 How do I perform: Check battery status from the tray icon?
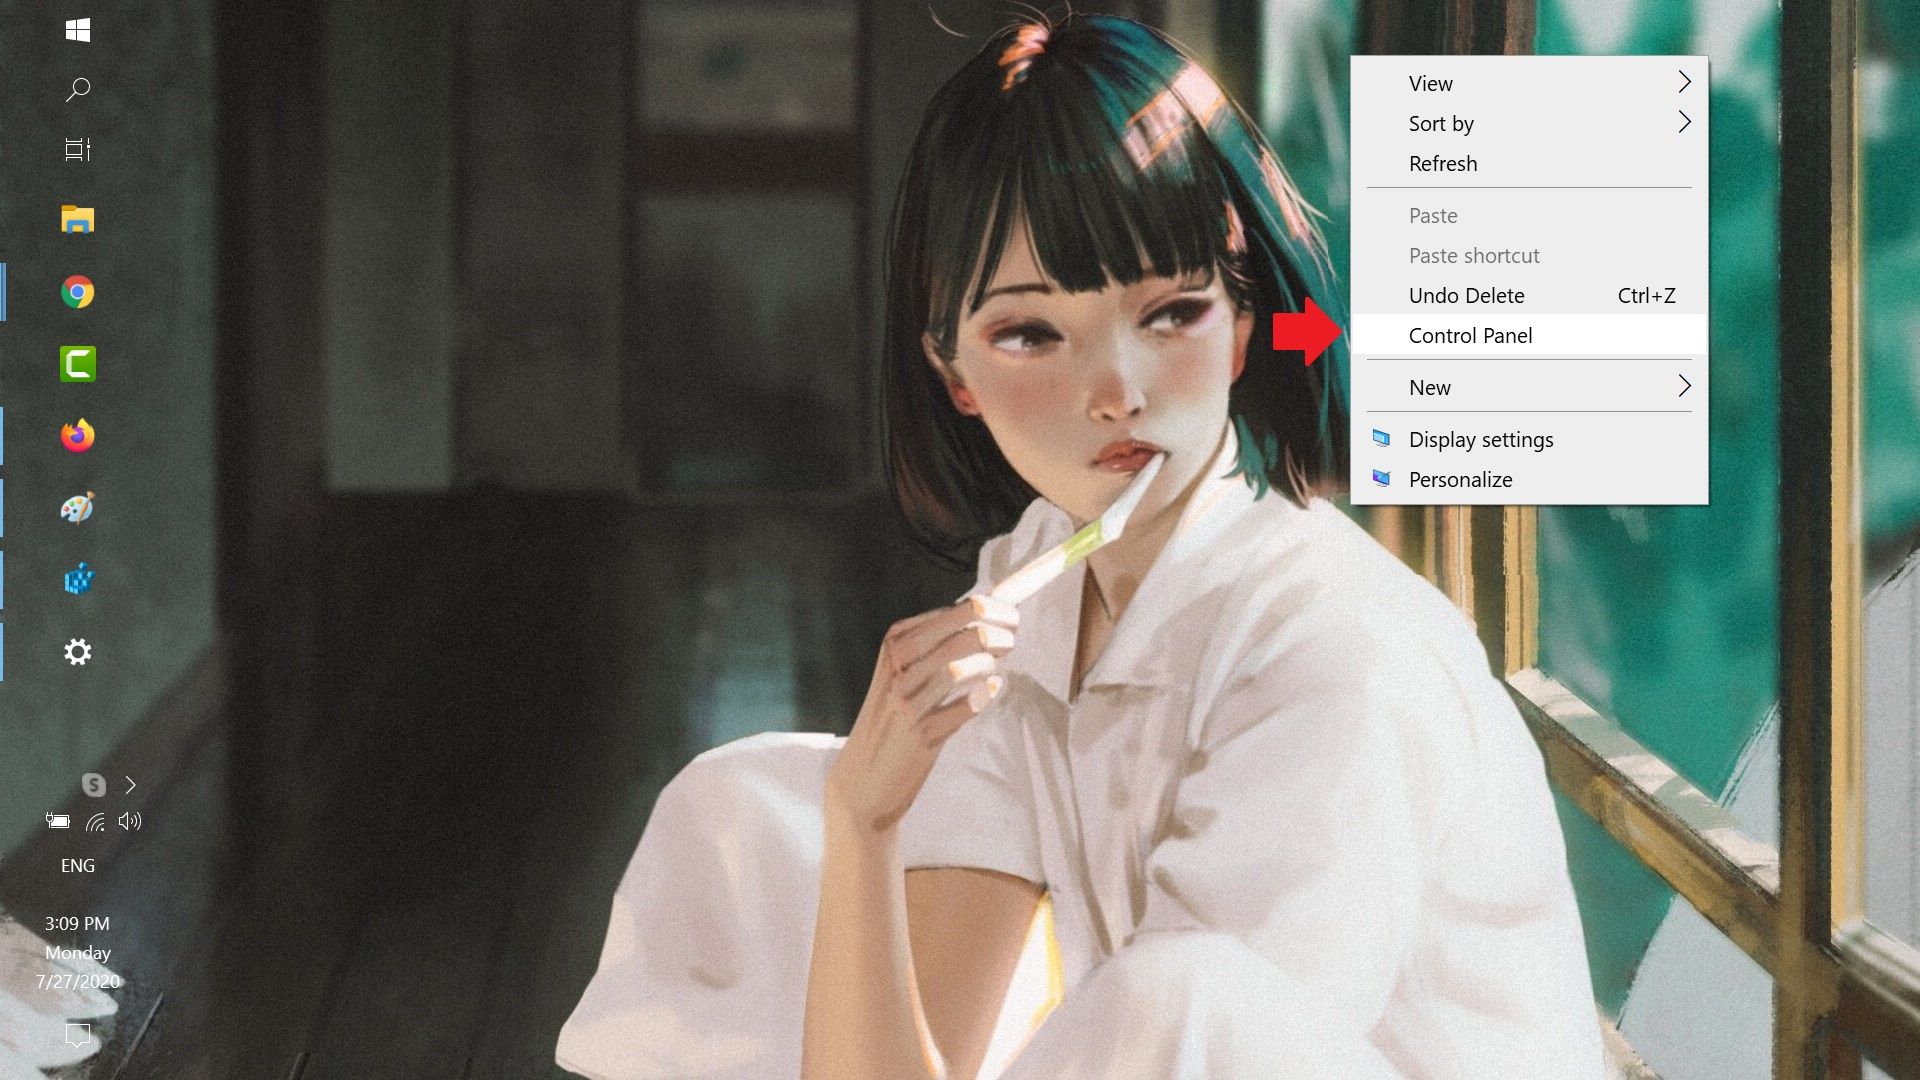click(57, 822)
